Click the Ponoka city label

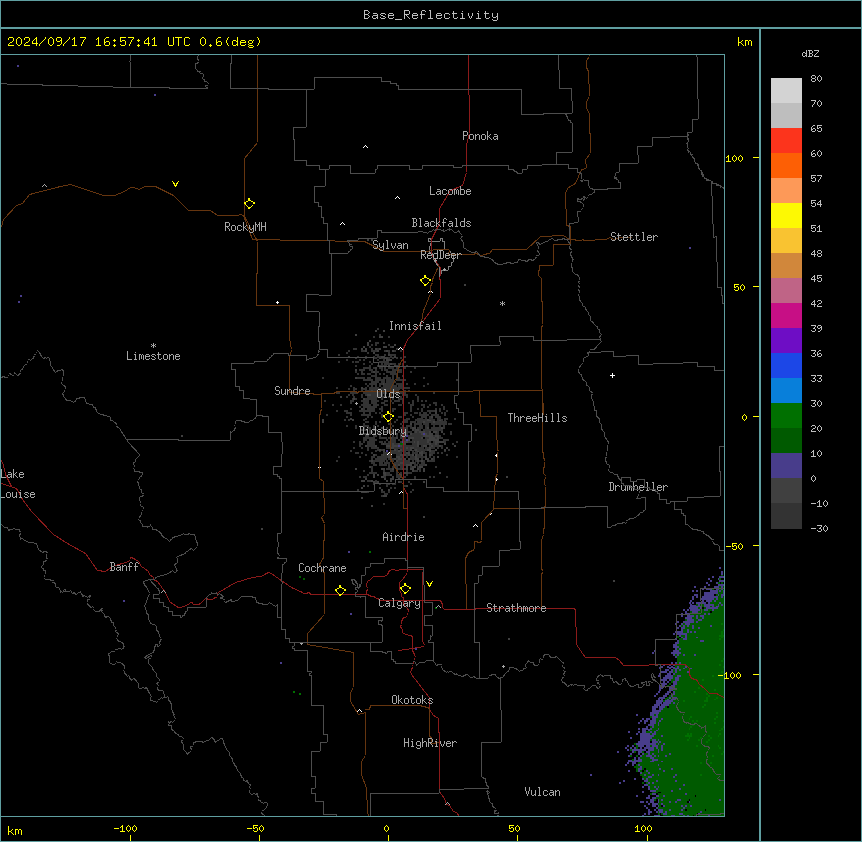tap(480, 136)
